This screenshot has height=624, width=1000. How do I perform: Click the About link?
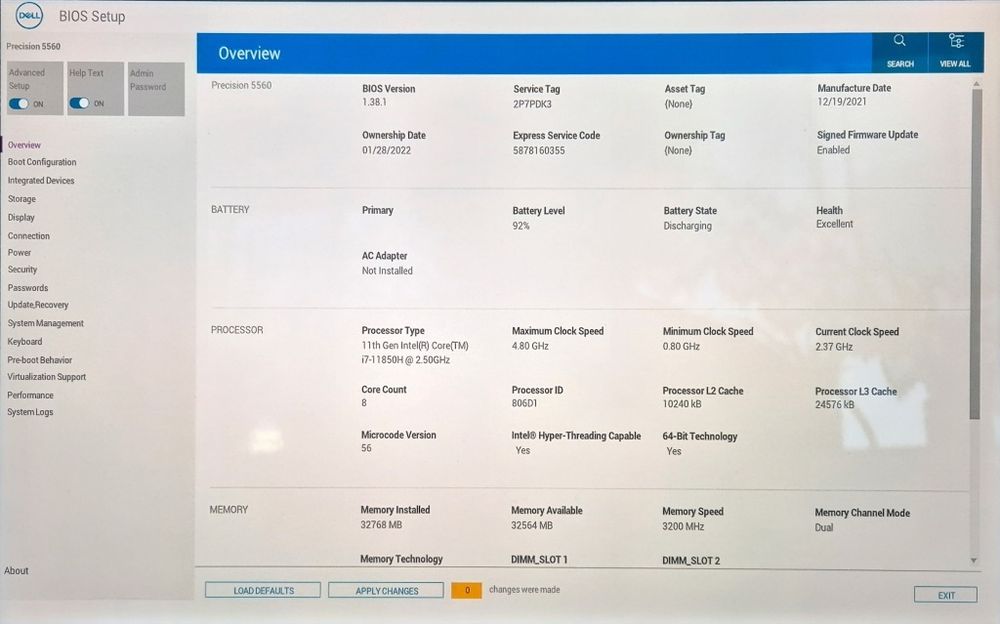pos(16,571)
